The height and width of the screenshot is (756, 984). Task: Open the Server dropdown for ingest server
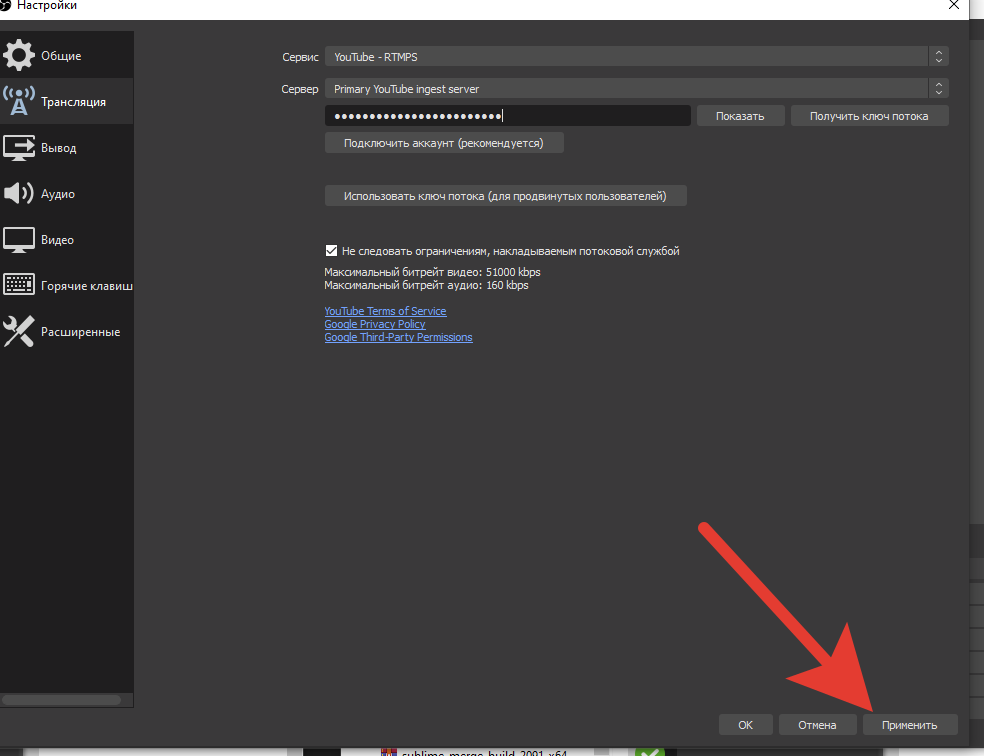[636, 89]
